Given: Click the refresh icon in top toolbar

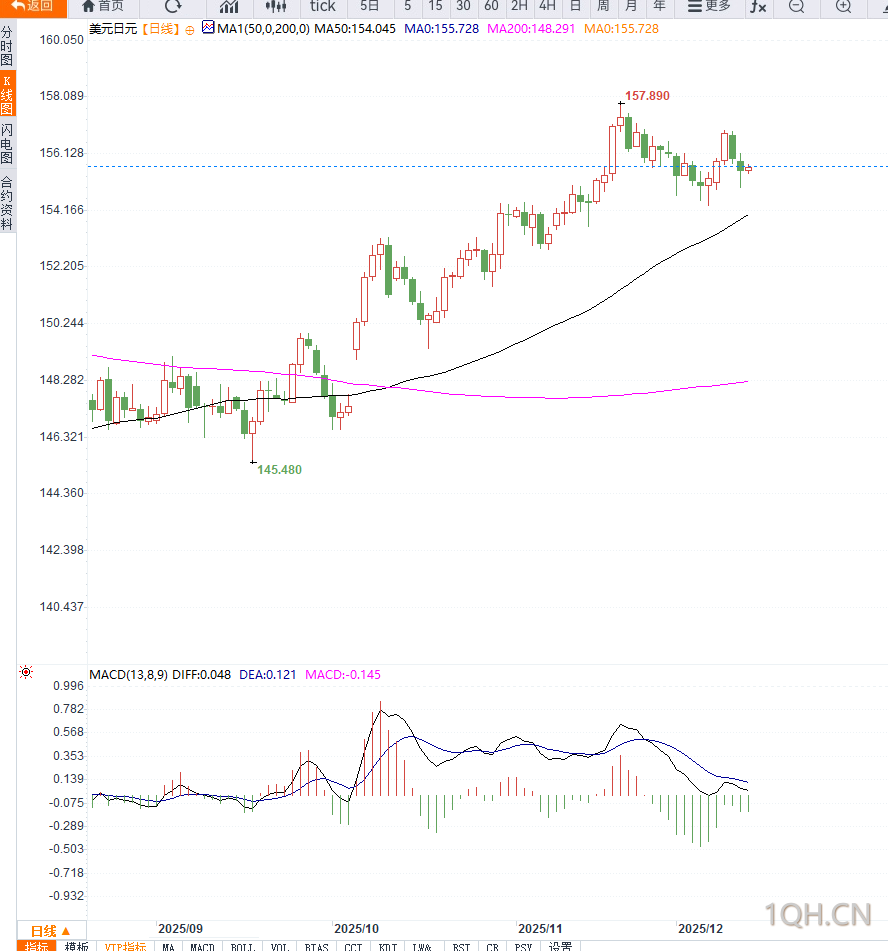Looking at the screenshot, I should tap(173, 6).
